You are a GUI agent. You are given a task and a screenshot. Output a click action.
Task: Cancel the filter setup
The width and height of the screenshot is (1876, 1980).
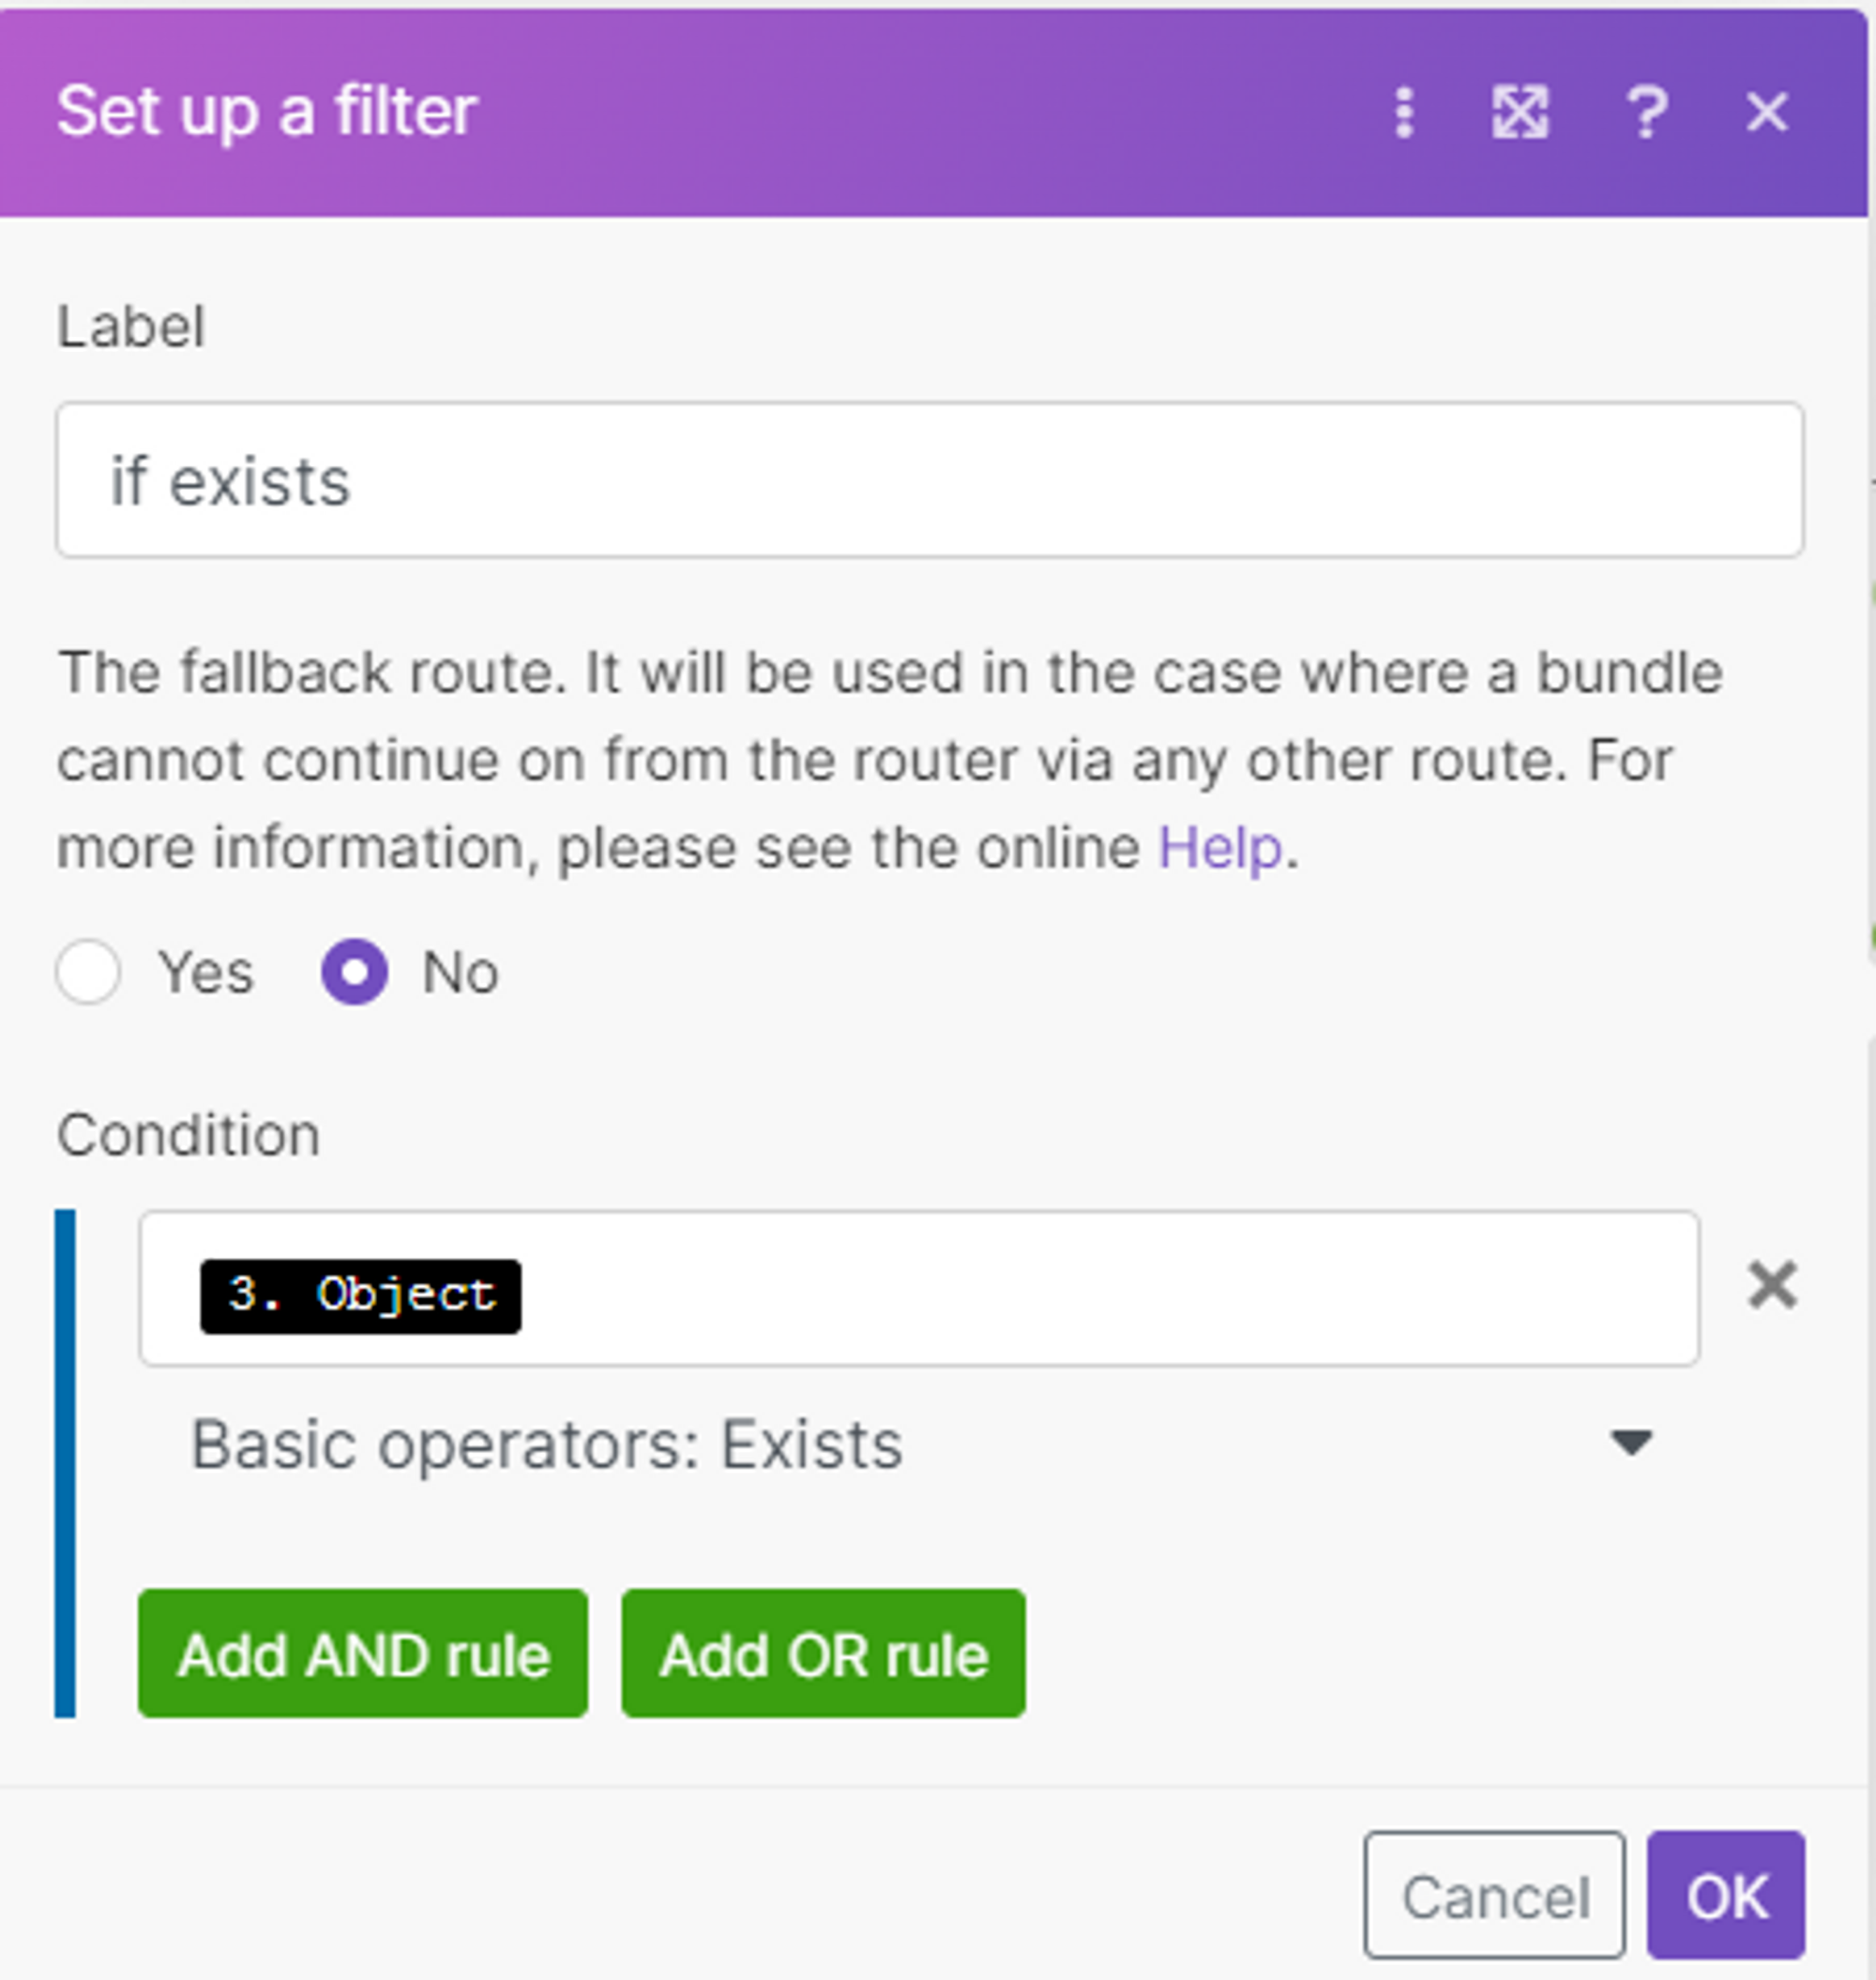click(x=1494, y=1896)
